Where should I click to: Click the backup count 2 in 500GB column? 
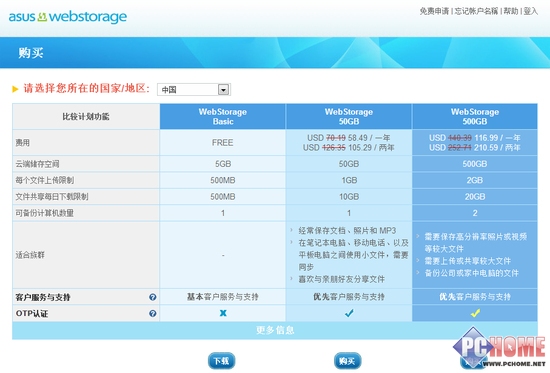tap(475, 213)
